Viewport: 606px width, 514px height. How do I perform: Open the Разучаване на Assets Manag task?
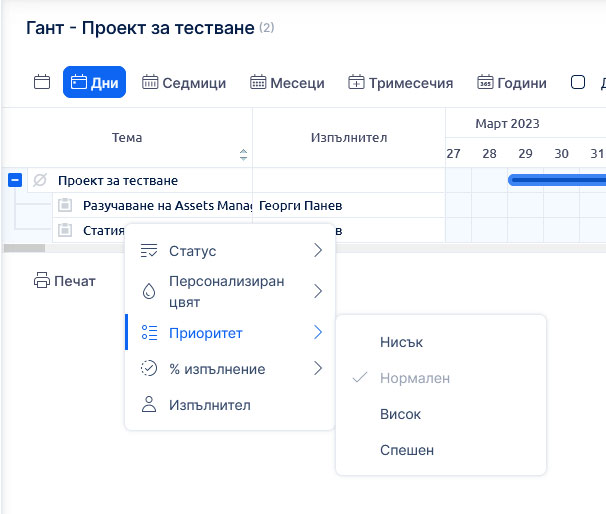click(167, 205)
